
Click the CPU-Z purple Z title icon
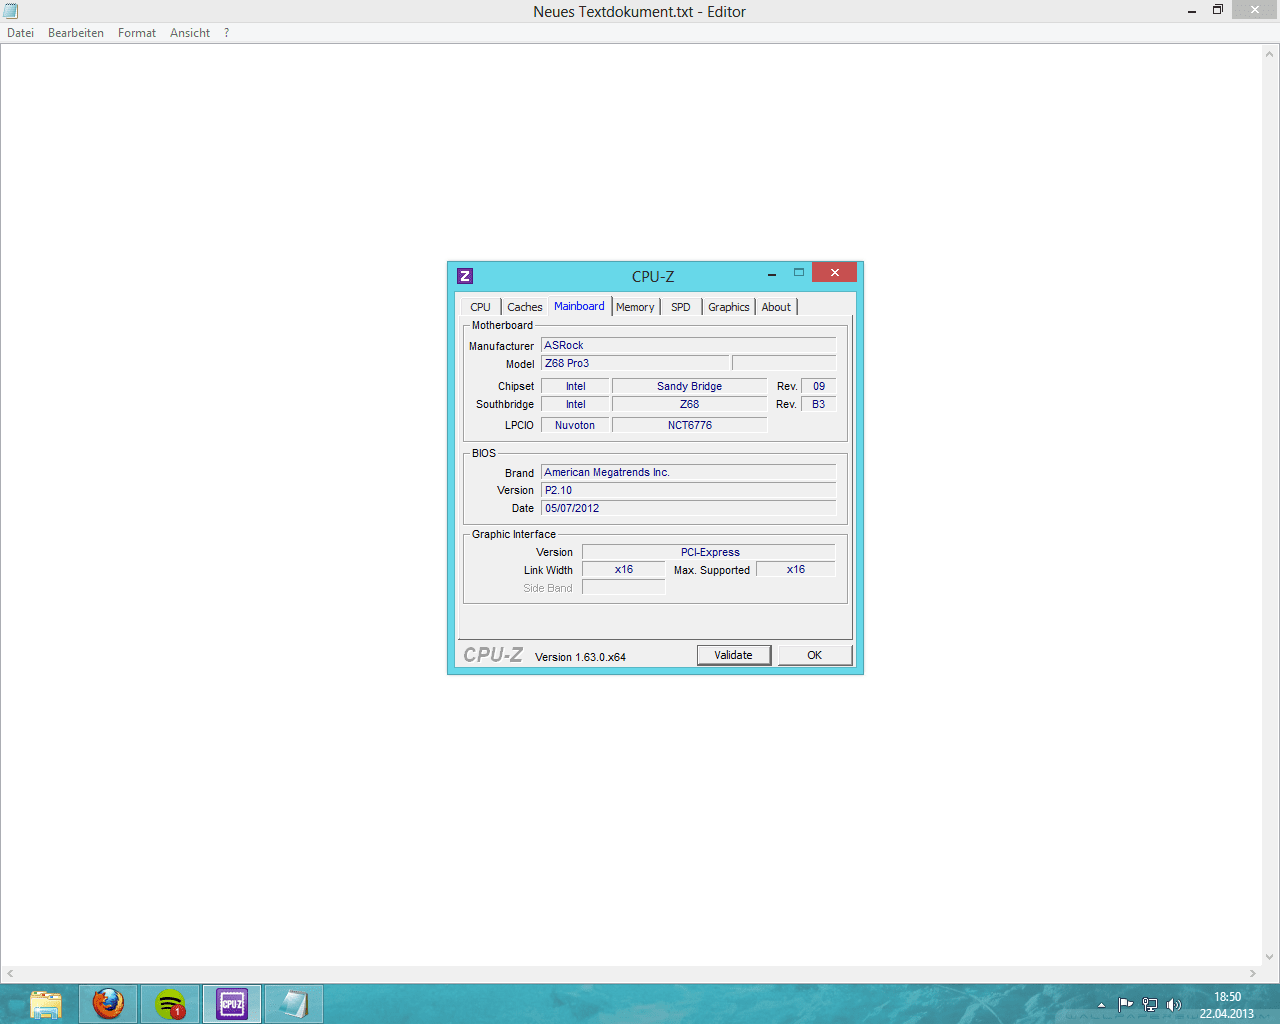[465, 276]
